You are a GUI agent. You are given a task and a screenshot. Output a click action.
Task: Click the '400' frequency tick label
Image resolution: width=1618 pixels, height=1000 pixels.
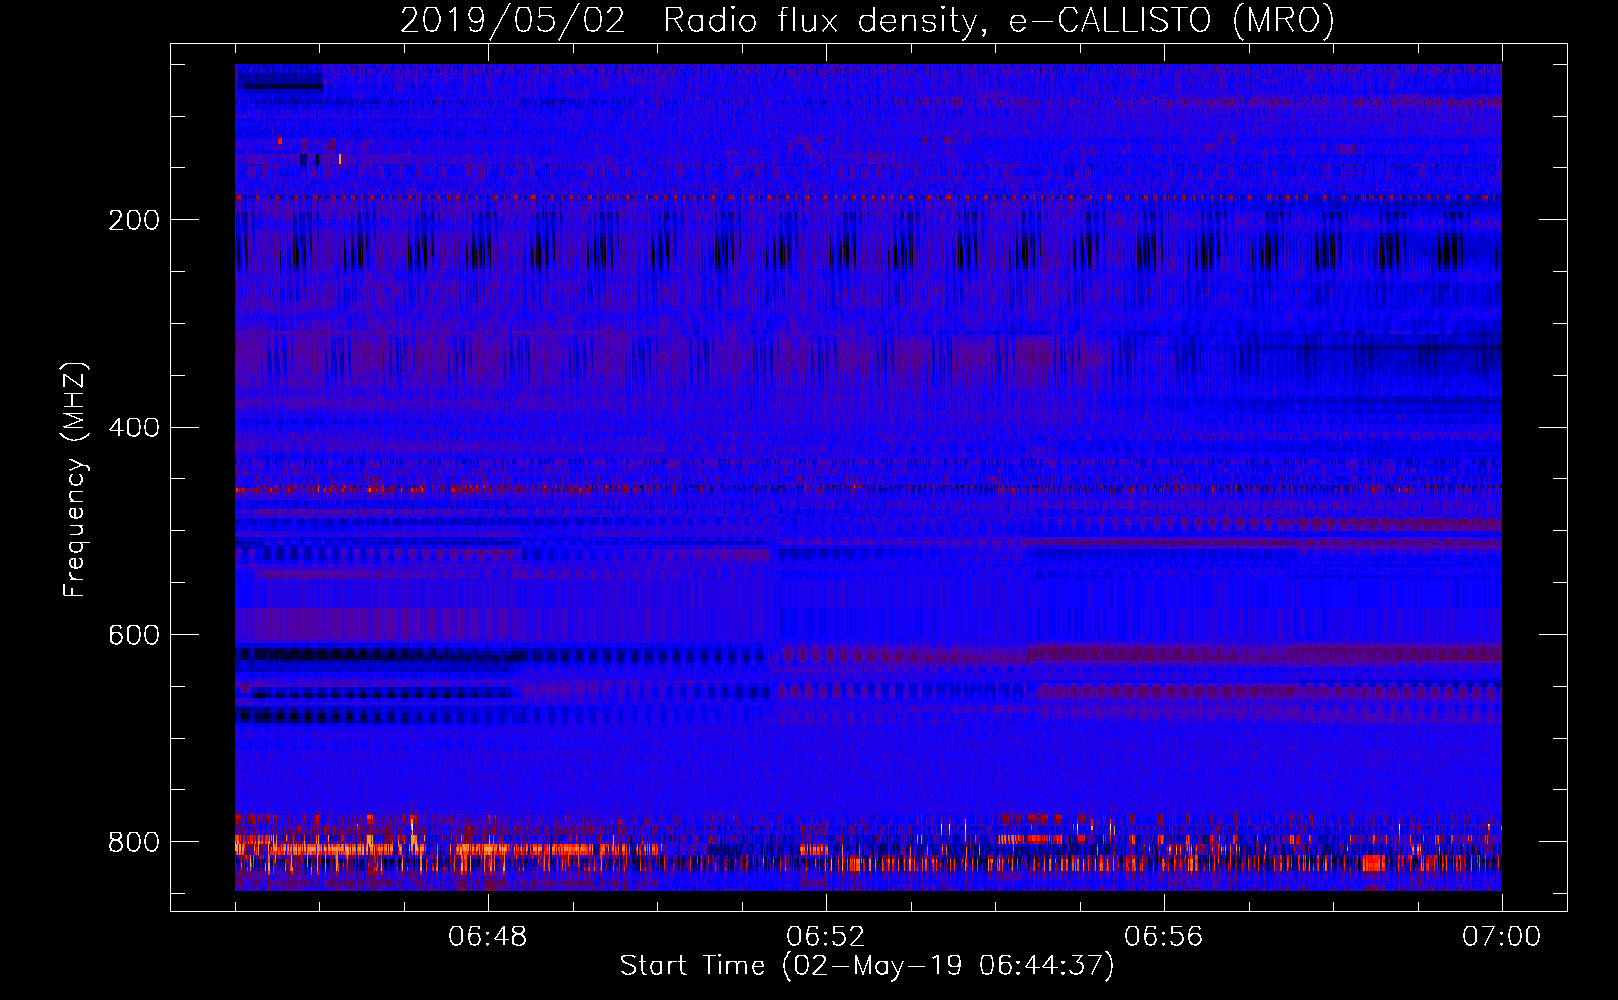point(134,428)
